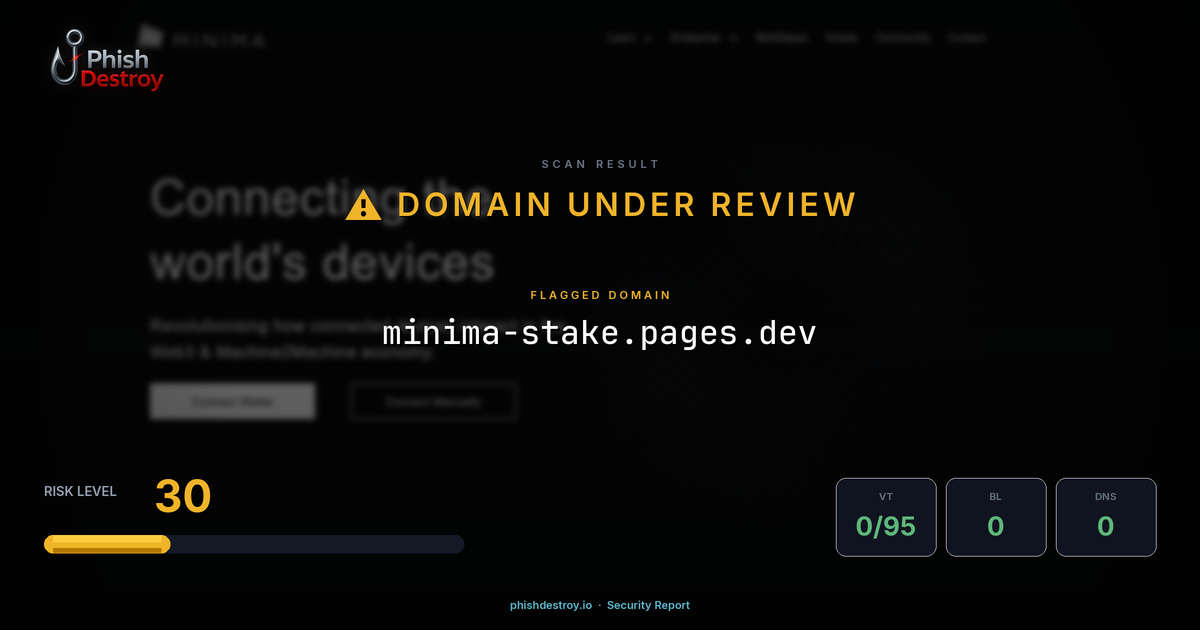Click the warning triangle beside DOMAIN UNDER REVIEW
Viewport: 1200px width, 630px height.
click(x=363, y=204)
